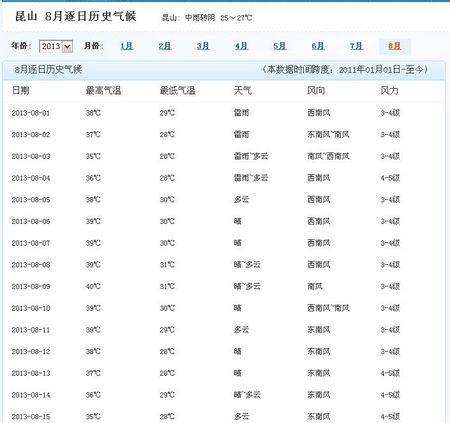This screenshot has width=450, height=423.
Task: Click the date cell 2013-08-04
Action: pos(31,178)
